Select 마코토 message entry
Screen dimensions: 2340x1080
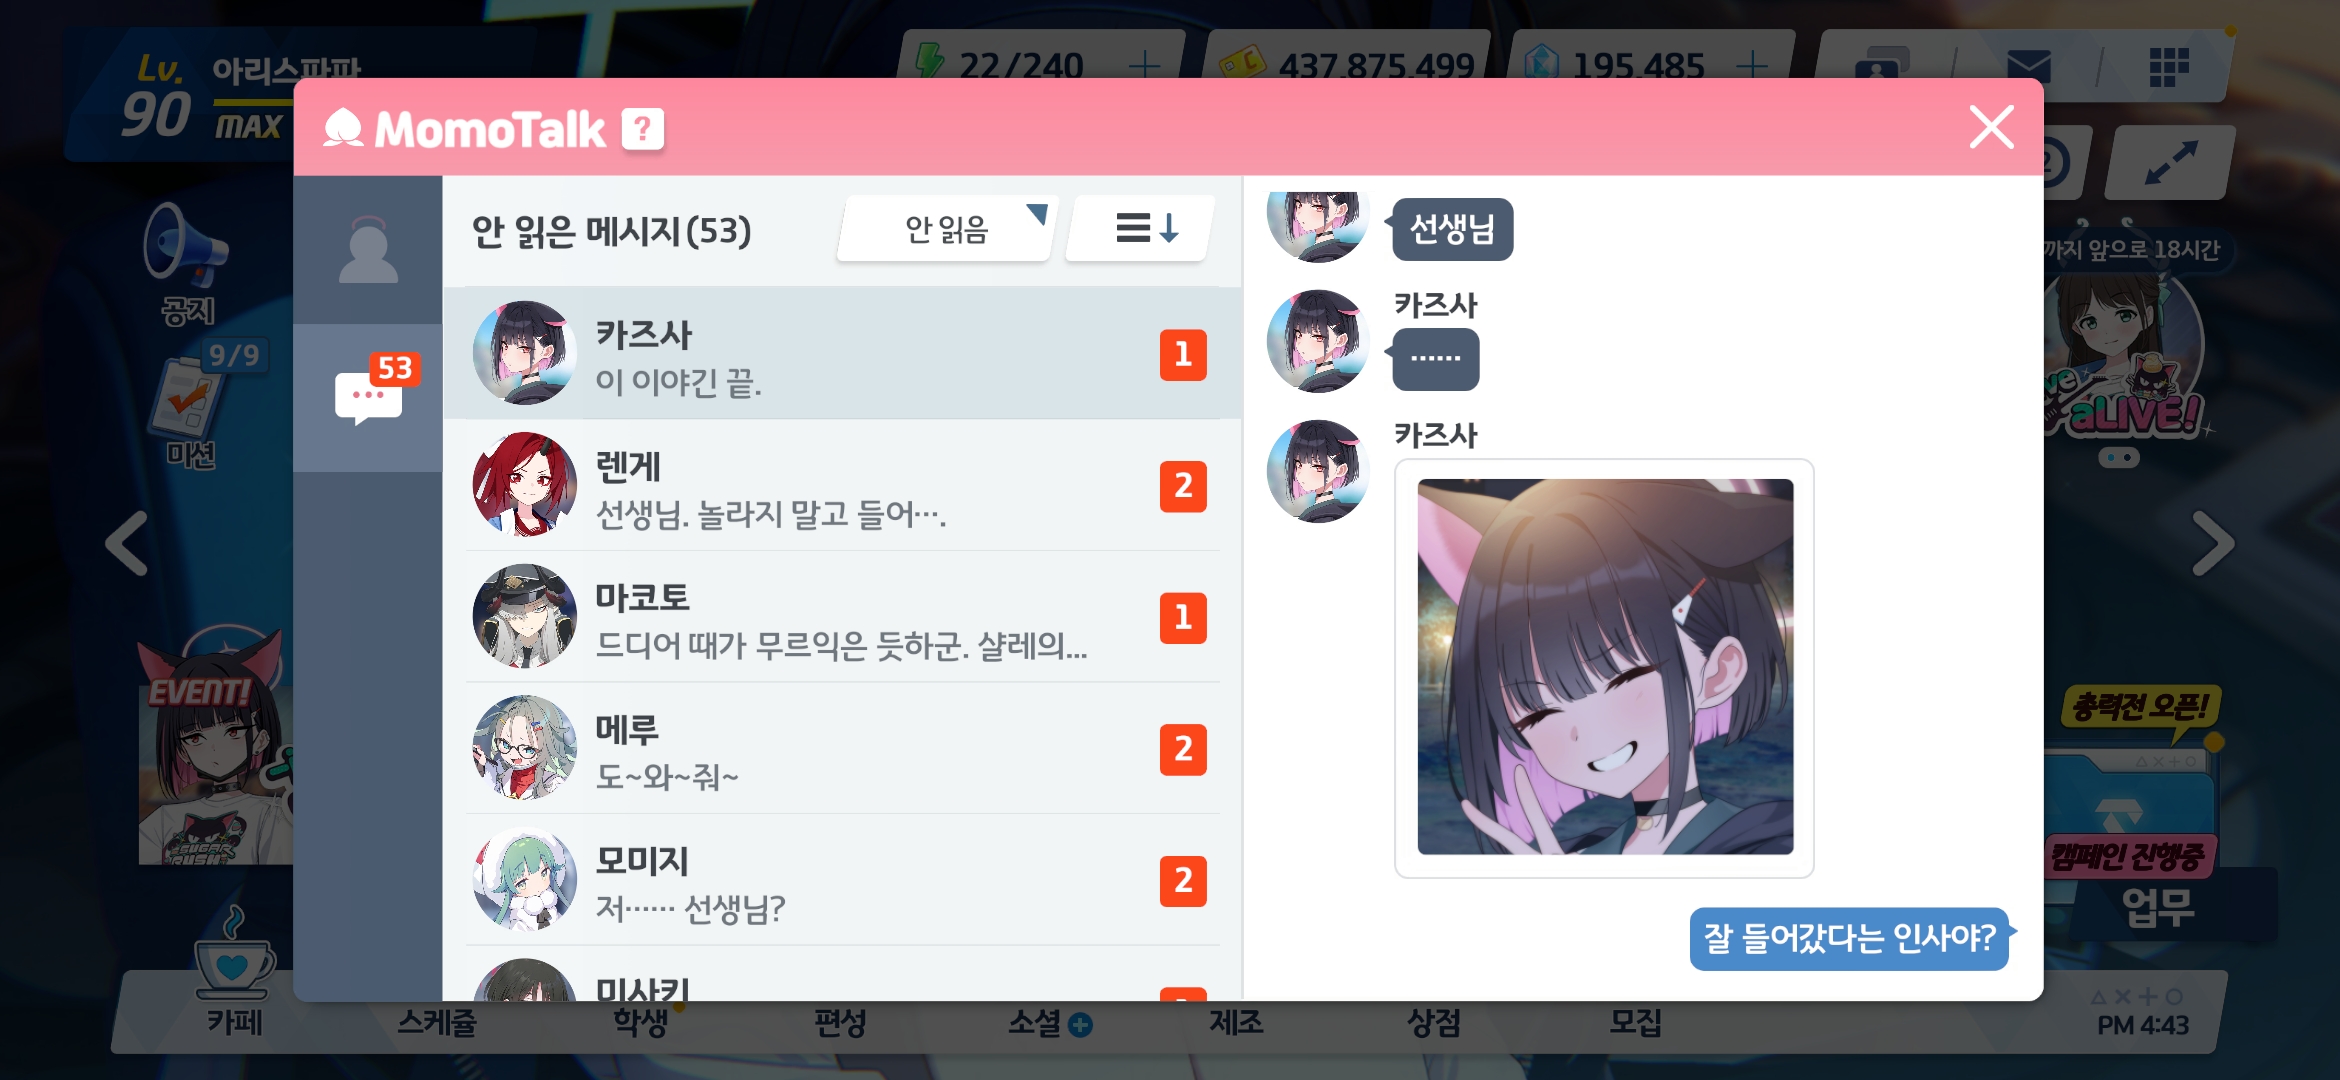[x=842, y=617]
